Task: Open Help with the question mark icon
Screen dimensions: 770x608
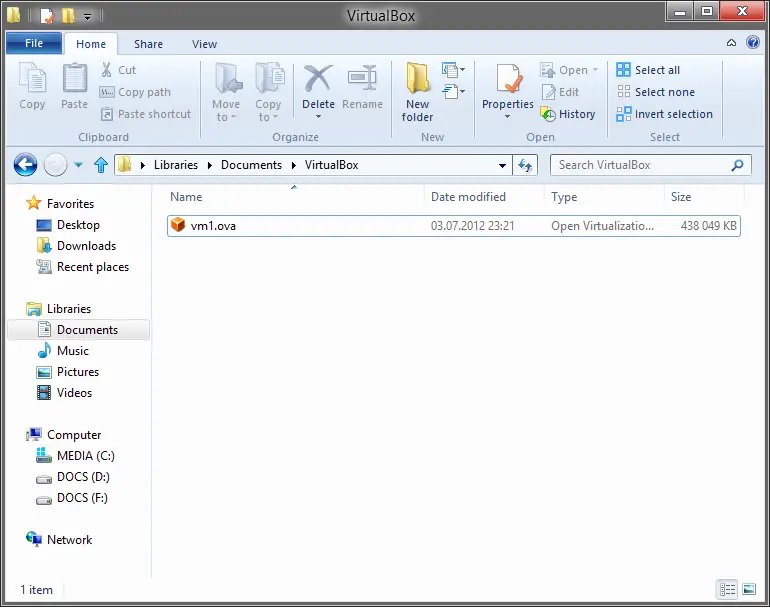Action: click(752, 42)
